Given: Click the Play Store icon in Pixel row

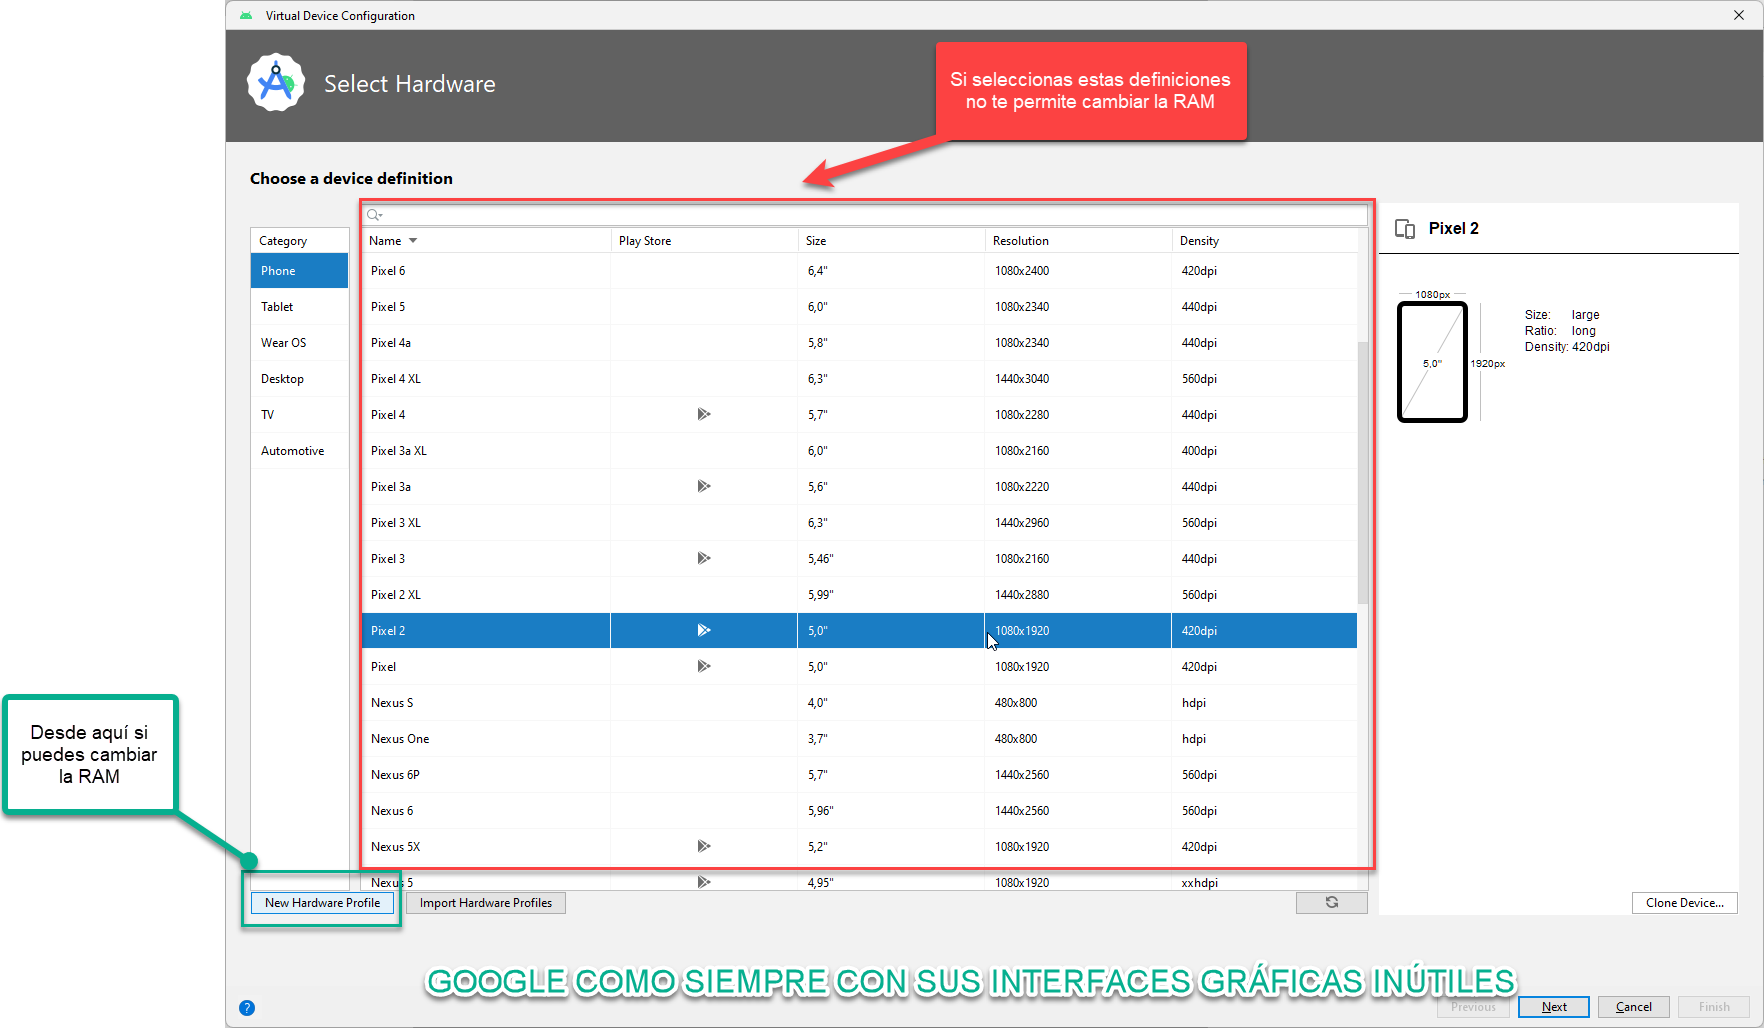Looking at the screenshot, I should click(704, 666).
